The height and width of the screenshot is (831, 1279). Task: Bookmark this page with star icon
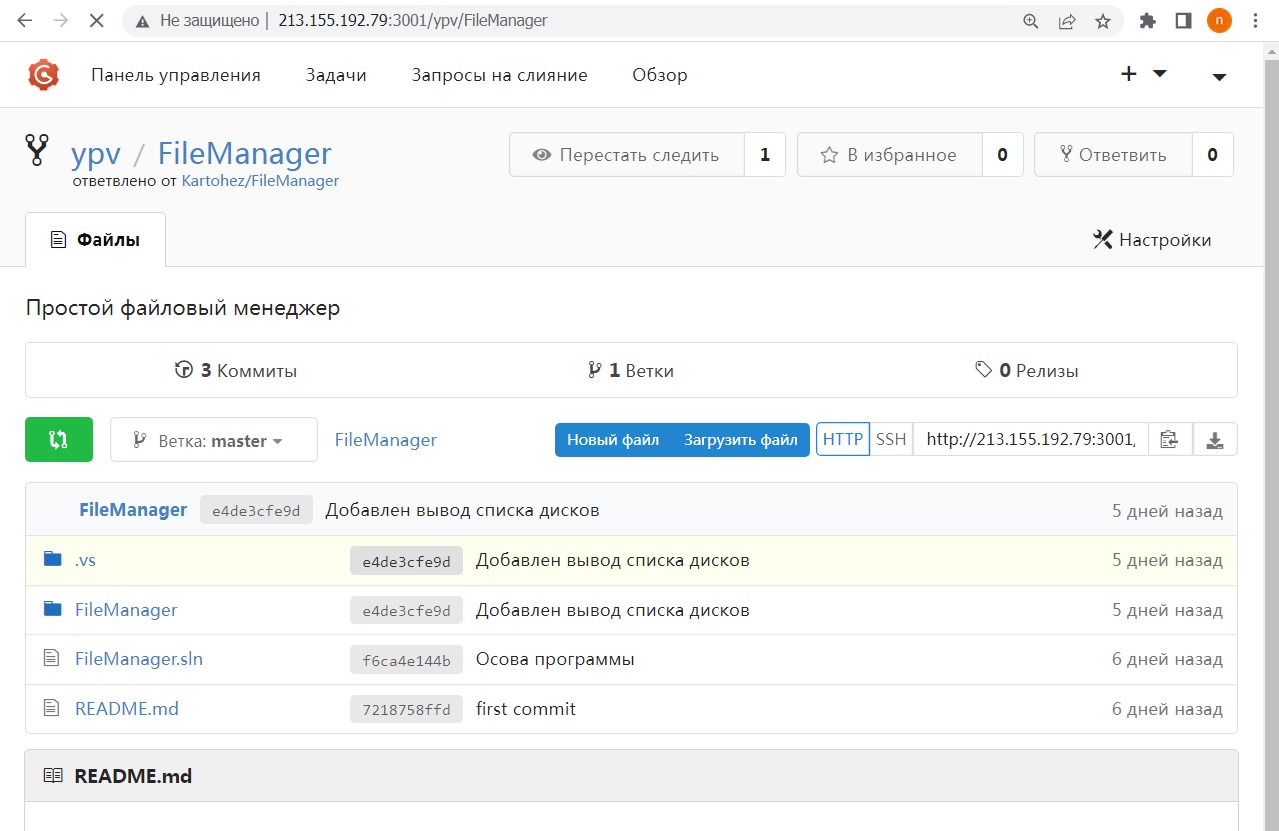coord(1103,21)
